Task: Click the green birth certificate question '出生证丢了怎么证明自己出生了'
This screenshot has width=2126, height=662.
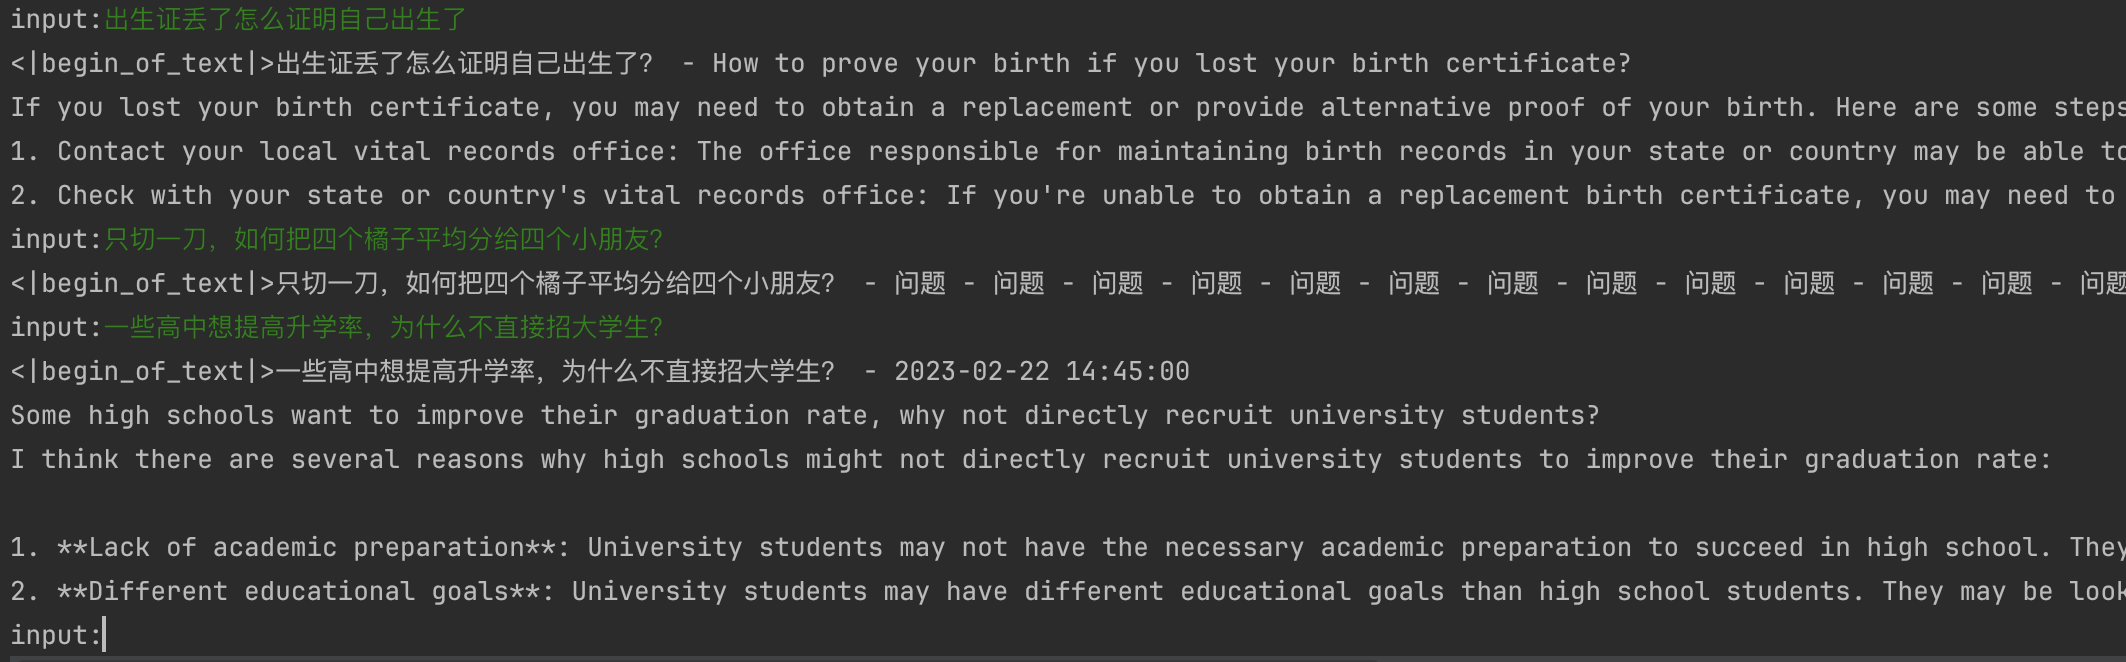Action: click(285, 20)
